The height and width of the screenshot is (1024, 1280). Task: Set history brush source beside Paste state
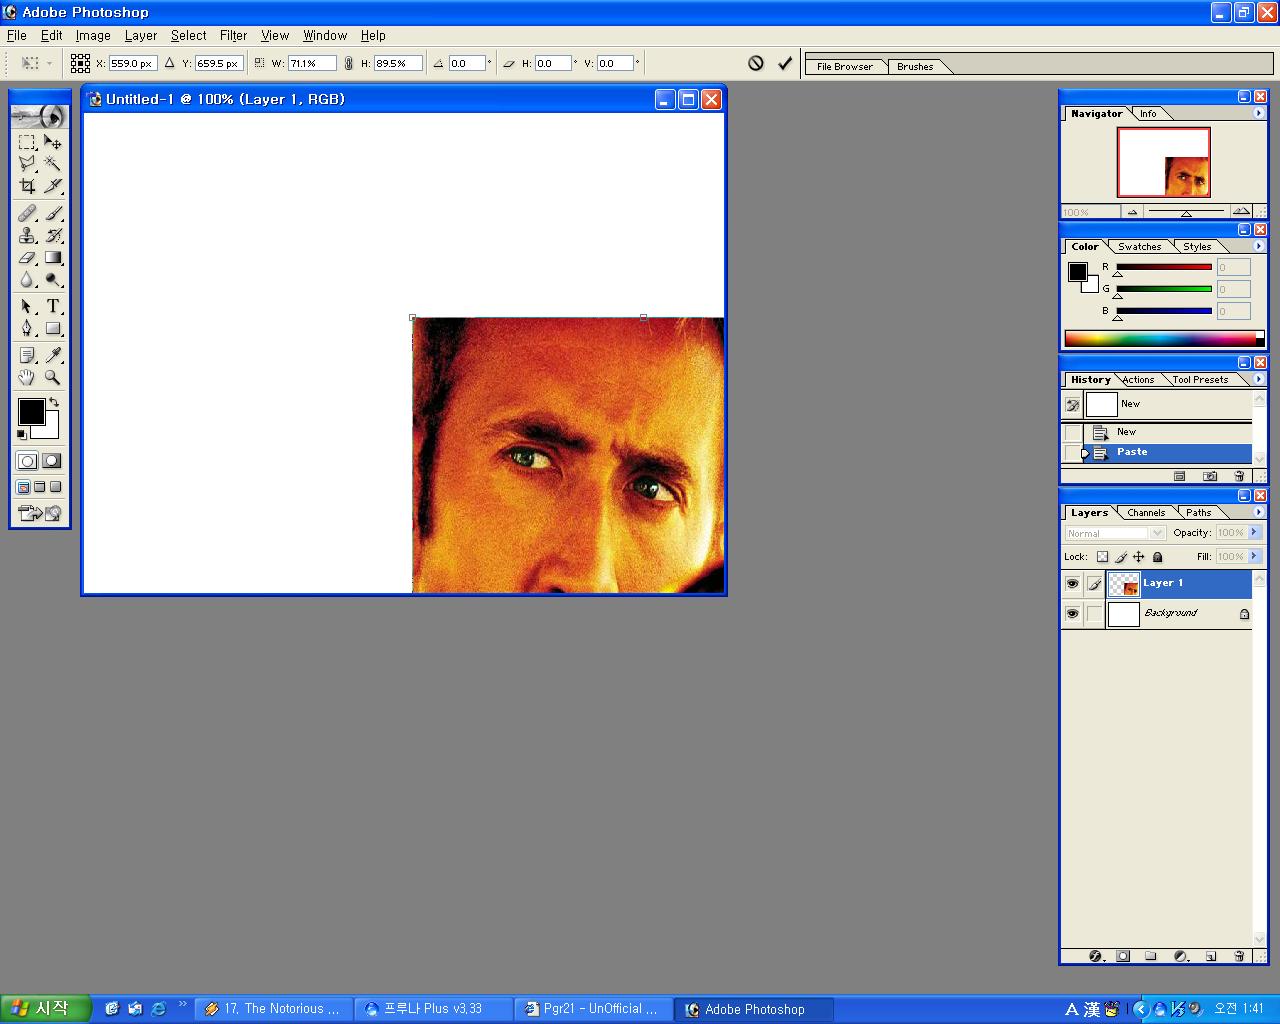[x=1072, y=453]
